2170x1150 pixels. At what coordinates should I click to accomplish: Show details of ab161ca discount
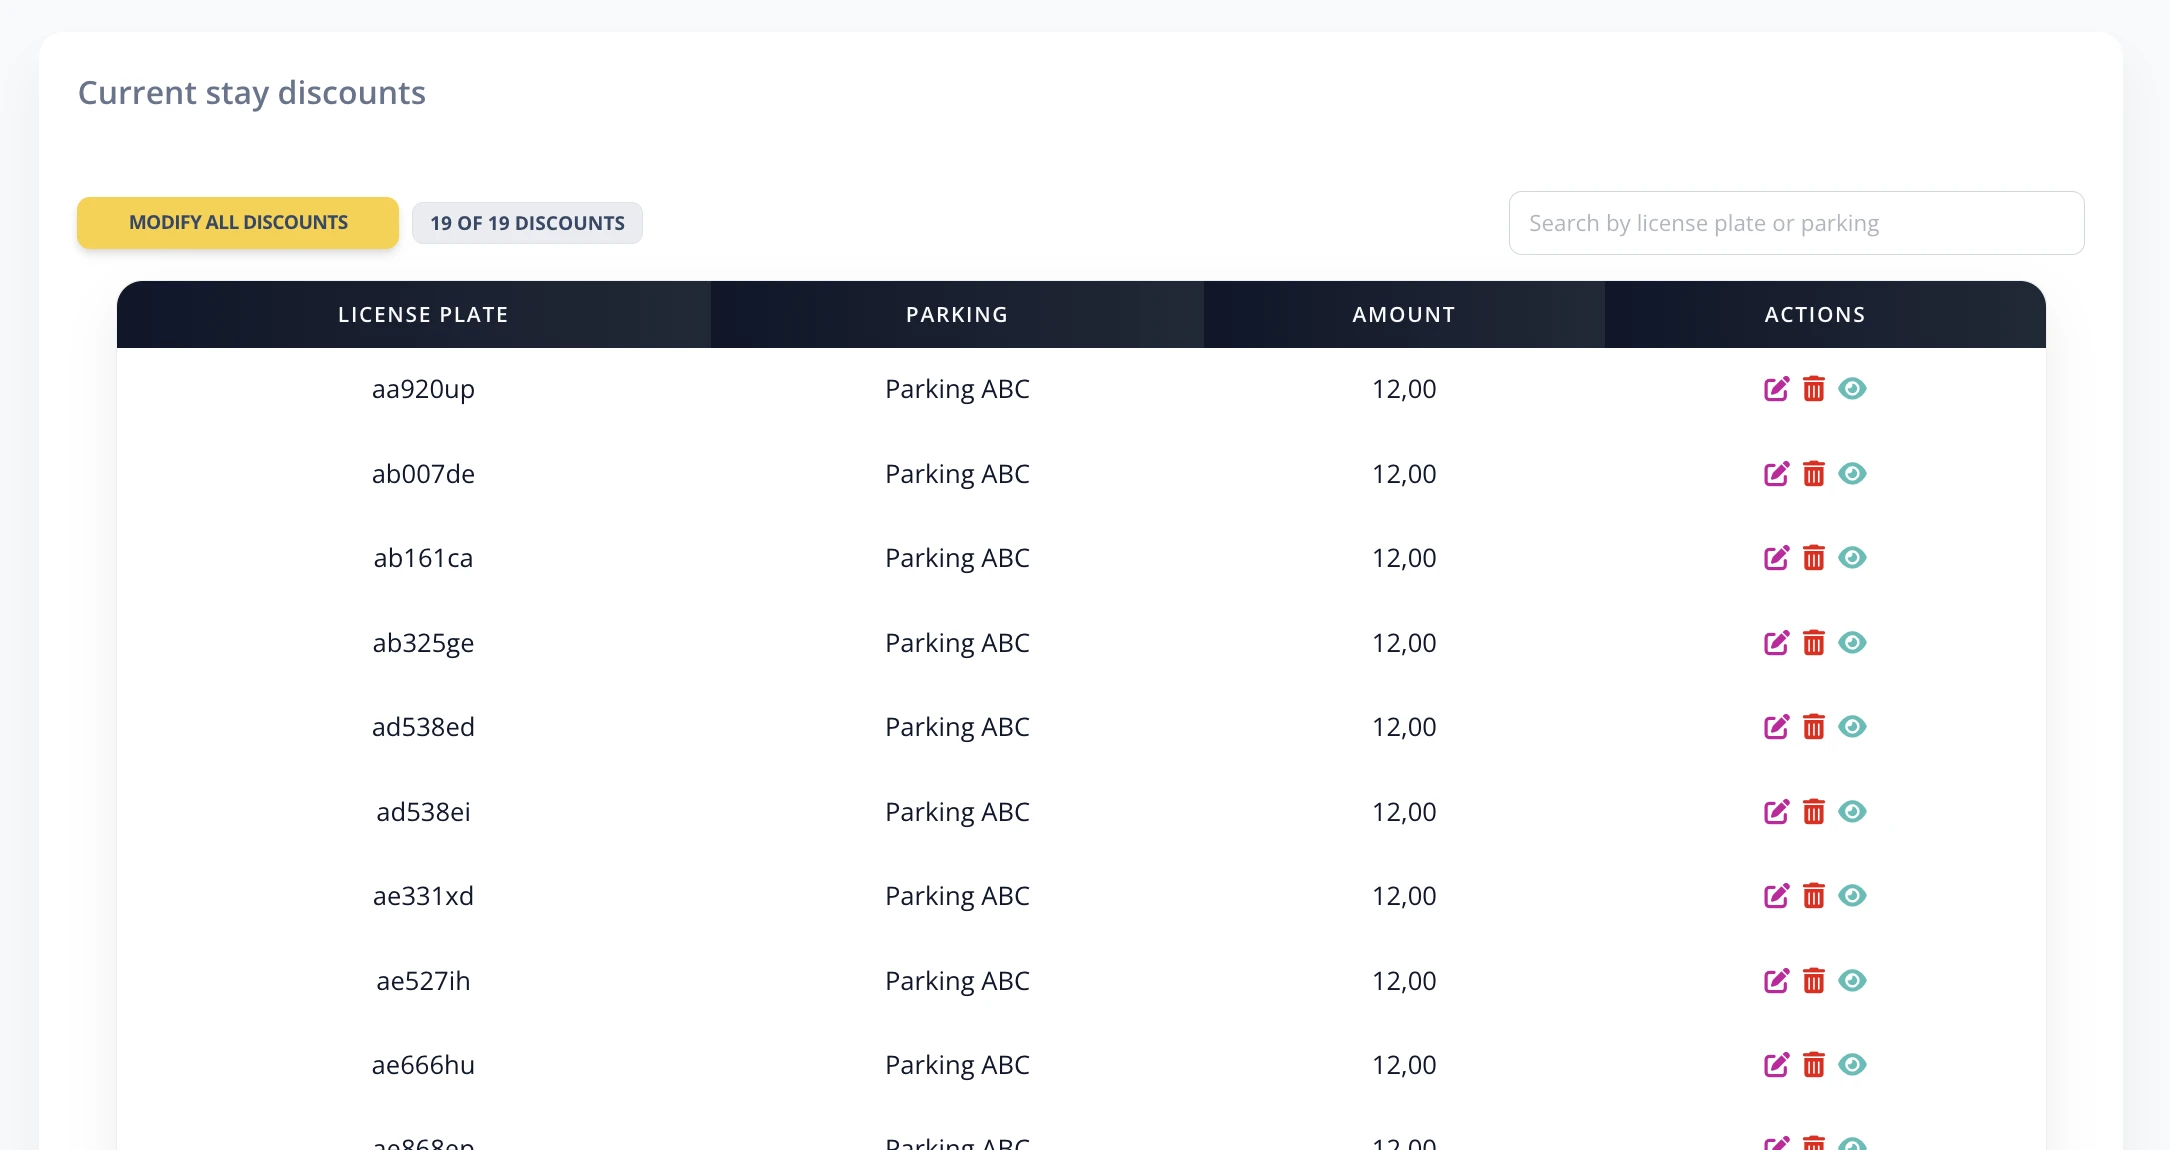[1852, 557]
